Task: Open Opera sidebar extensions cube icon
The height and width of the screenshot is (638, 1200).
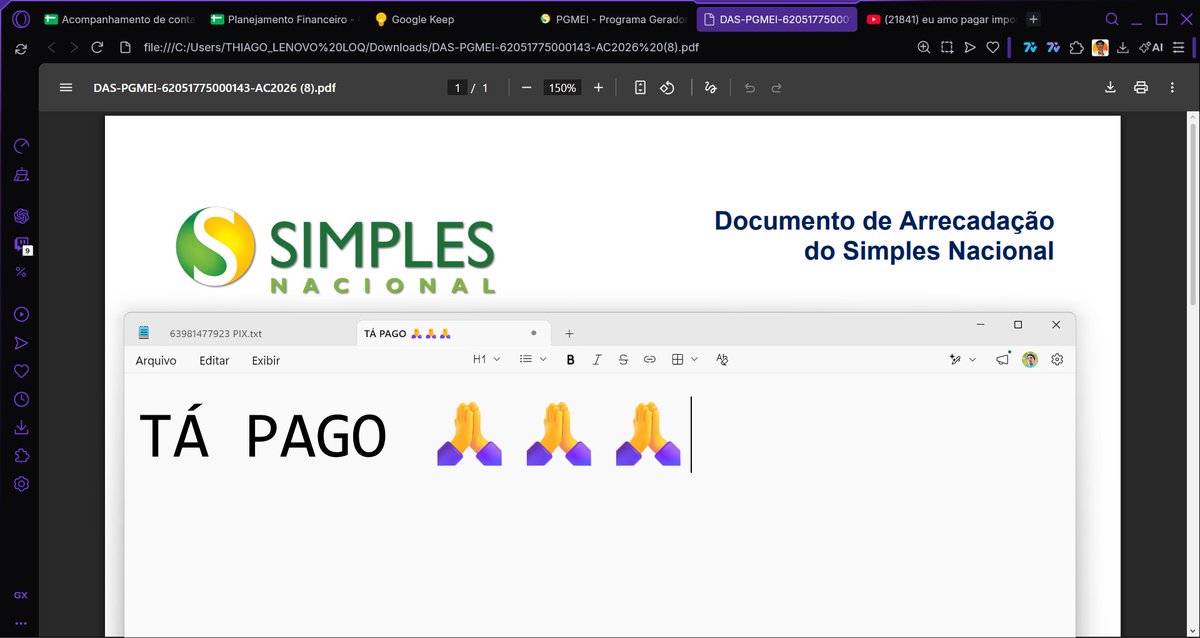Action: point(21,456)
